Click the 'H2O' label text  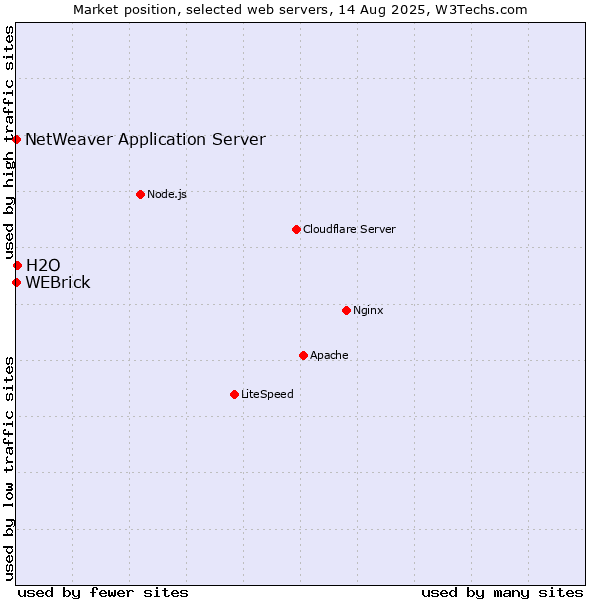point(43,265)
